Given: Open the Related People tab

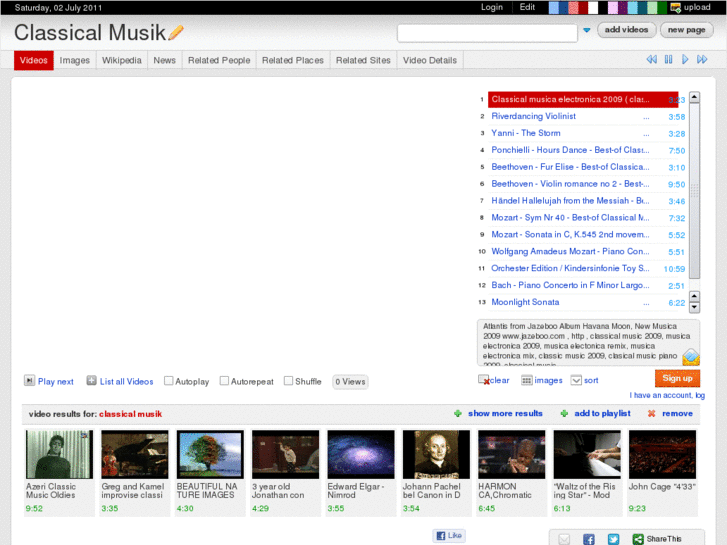Looking at the screenshot, I should (219, 60).
